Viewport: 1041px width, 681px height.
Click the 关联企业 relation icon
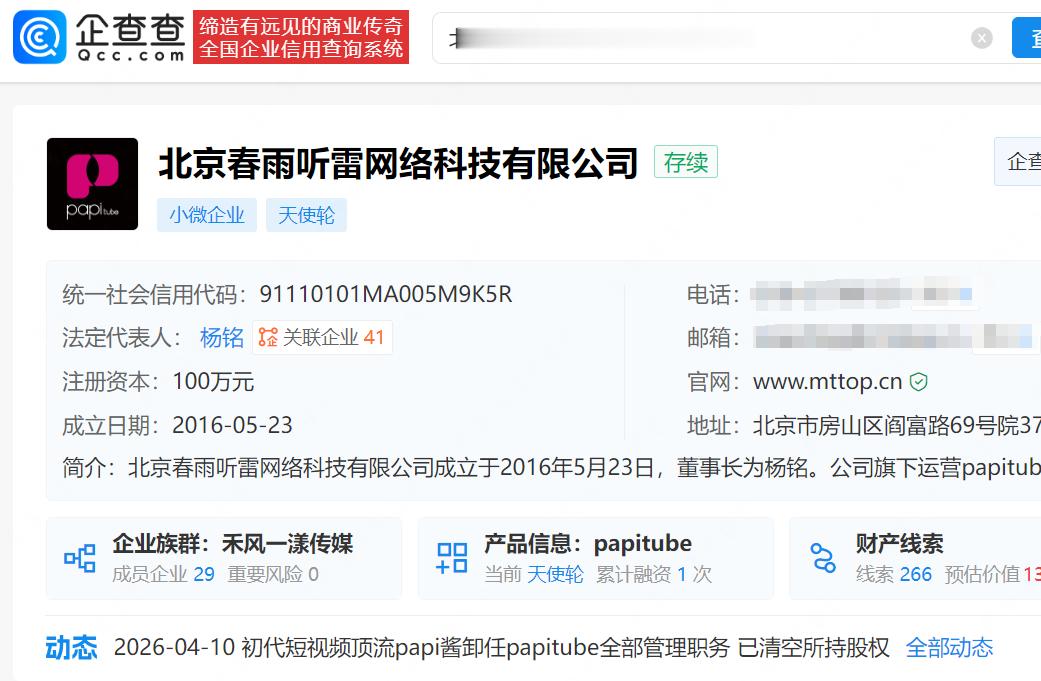pos(268,337)
